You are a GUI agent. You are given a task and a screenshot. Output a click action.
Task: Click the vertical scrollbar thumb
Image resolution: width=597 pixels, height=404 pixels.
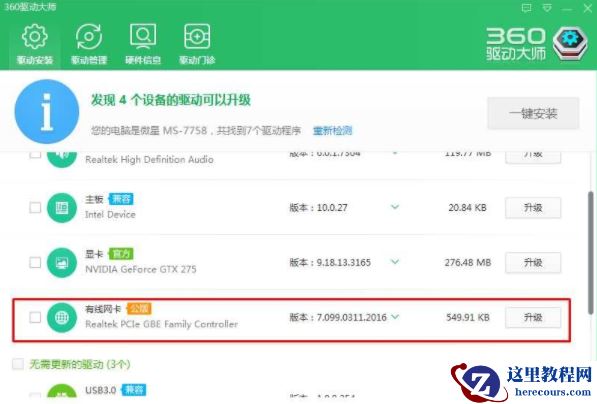coord(591,253)
